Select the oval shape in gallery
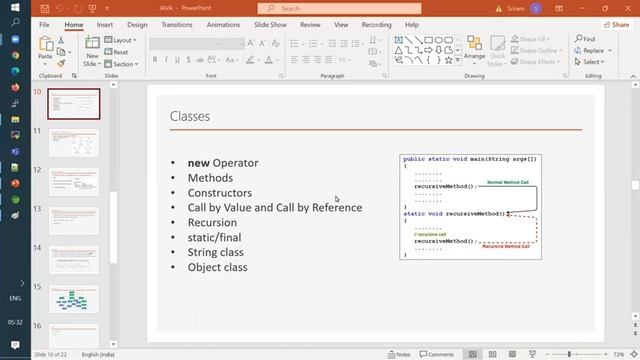This screenshot has height=360, width=640. point(438,40)
